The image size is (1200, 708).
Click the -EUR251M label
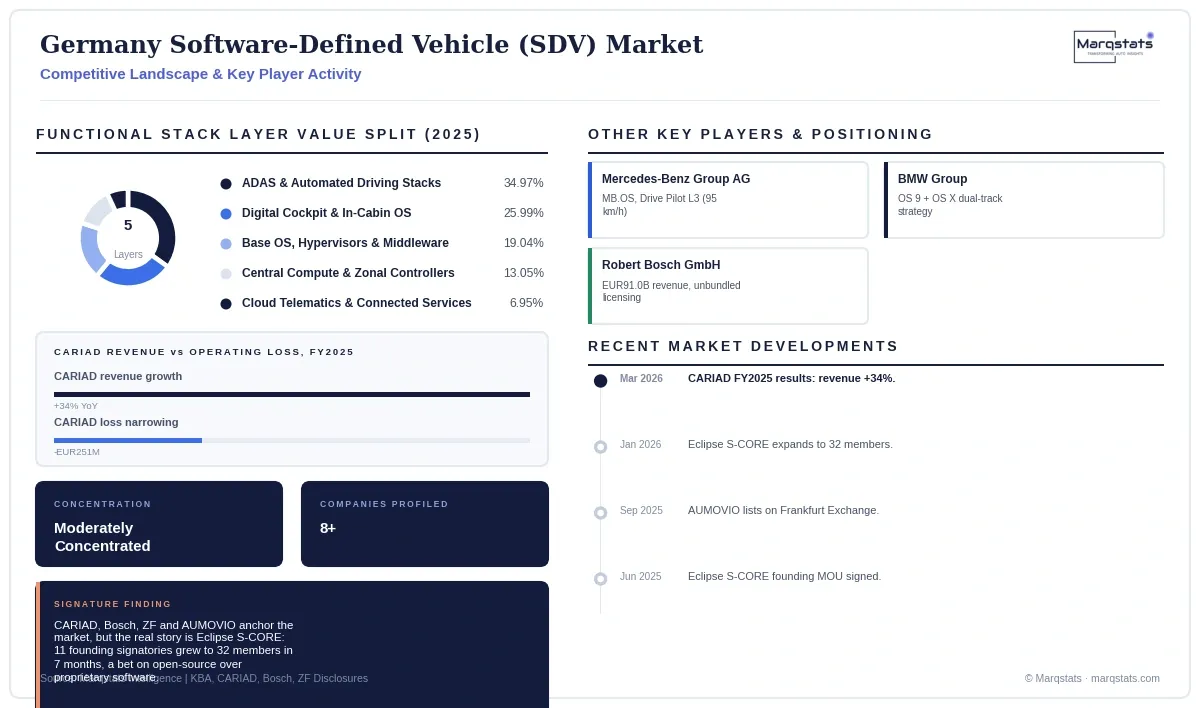(x=77, y=452)
